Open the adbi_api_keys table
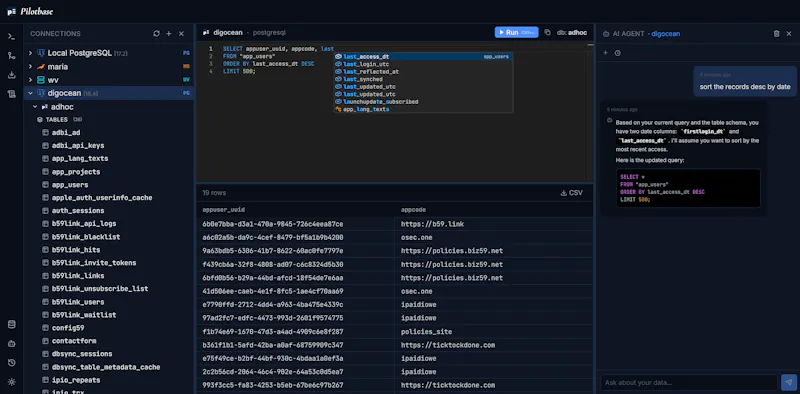The image size is (800, 394). pyautogui.click(x=78, y=145)
